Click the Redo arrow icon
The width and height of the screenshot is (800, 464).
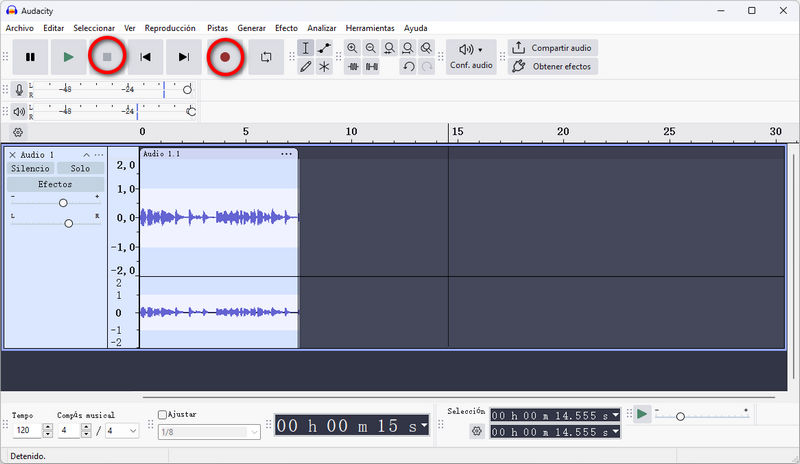pyautogui.click(x=427, y=66)
